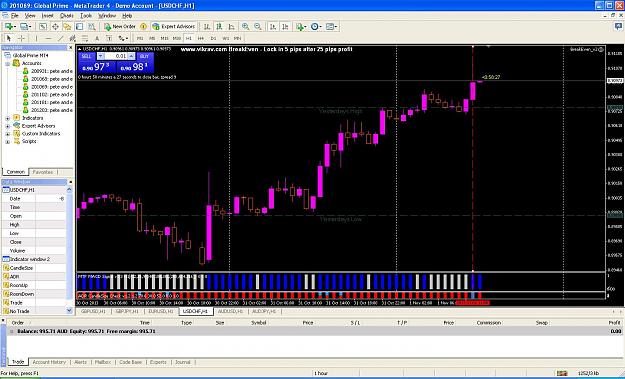Select the Trendline drawing tool

[61, 38]
